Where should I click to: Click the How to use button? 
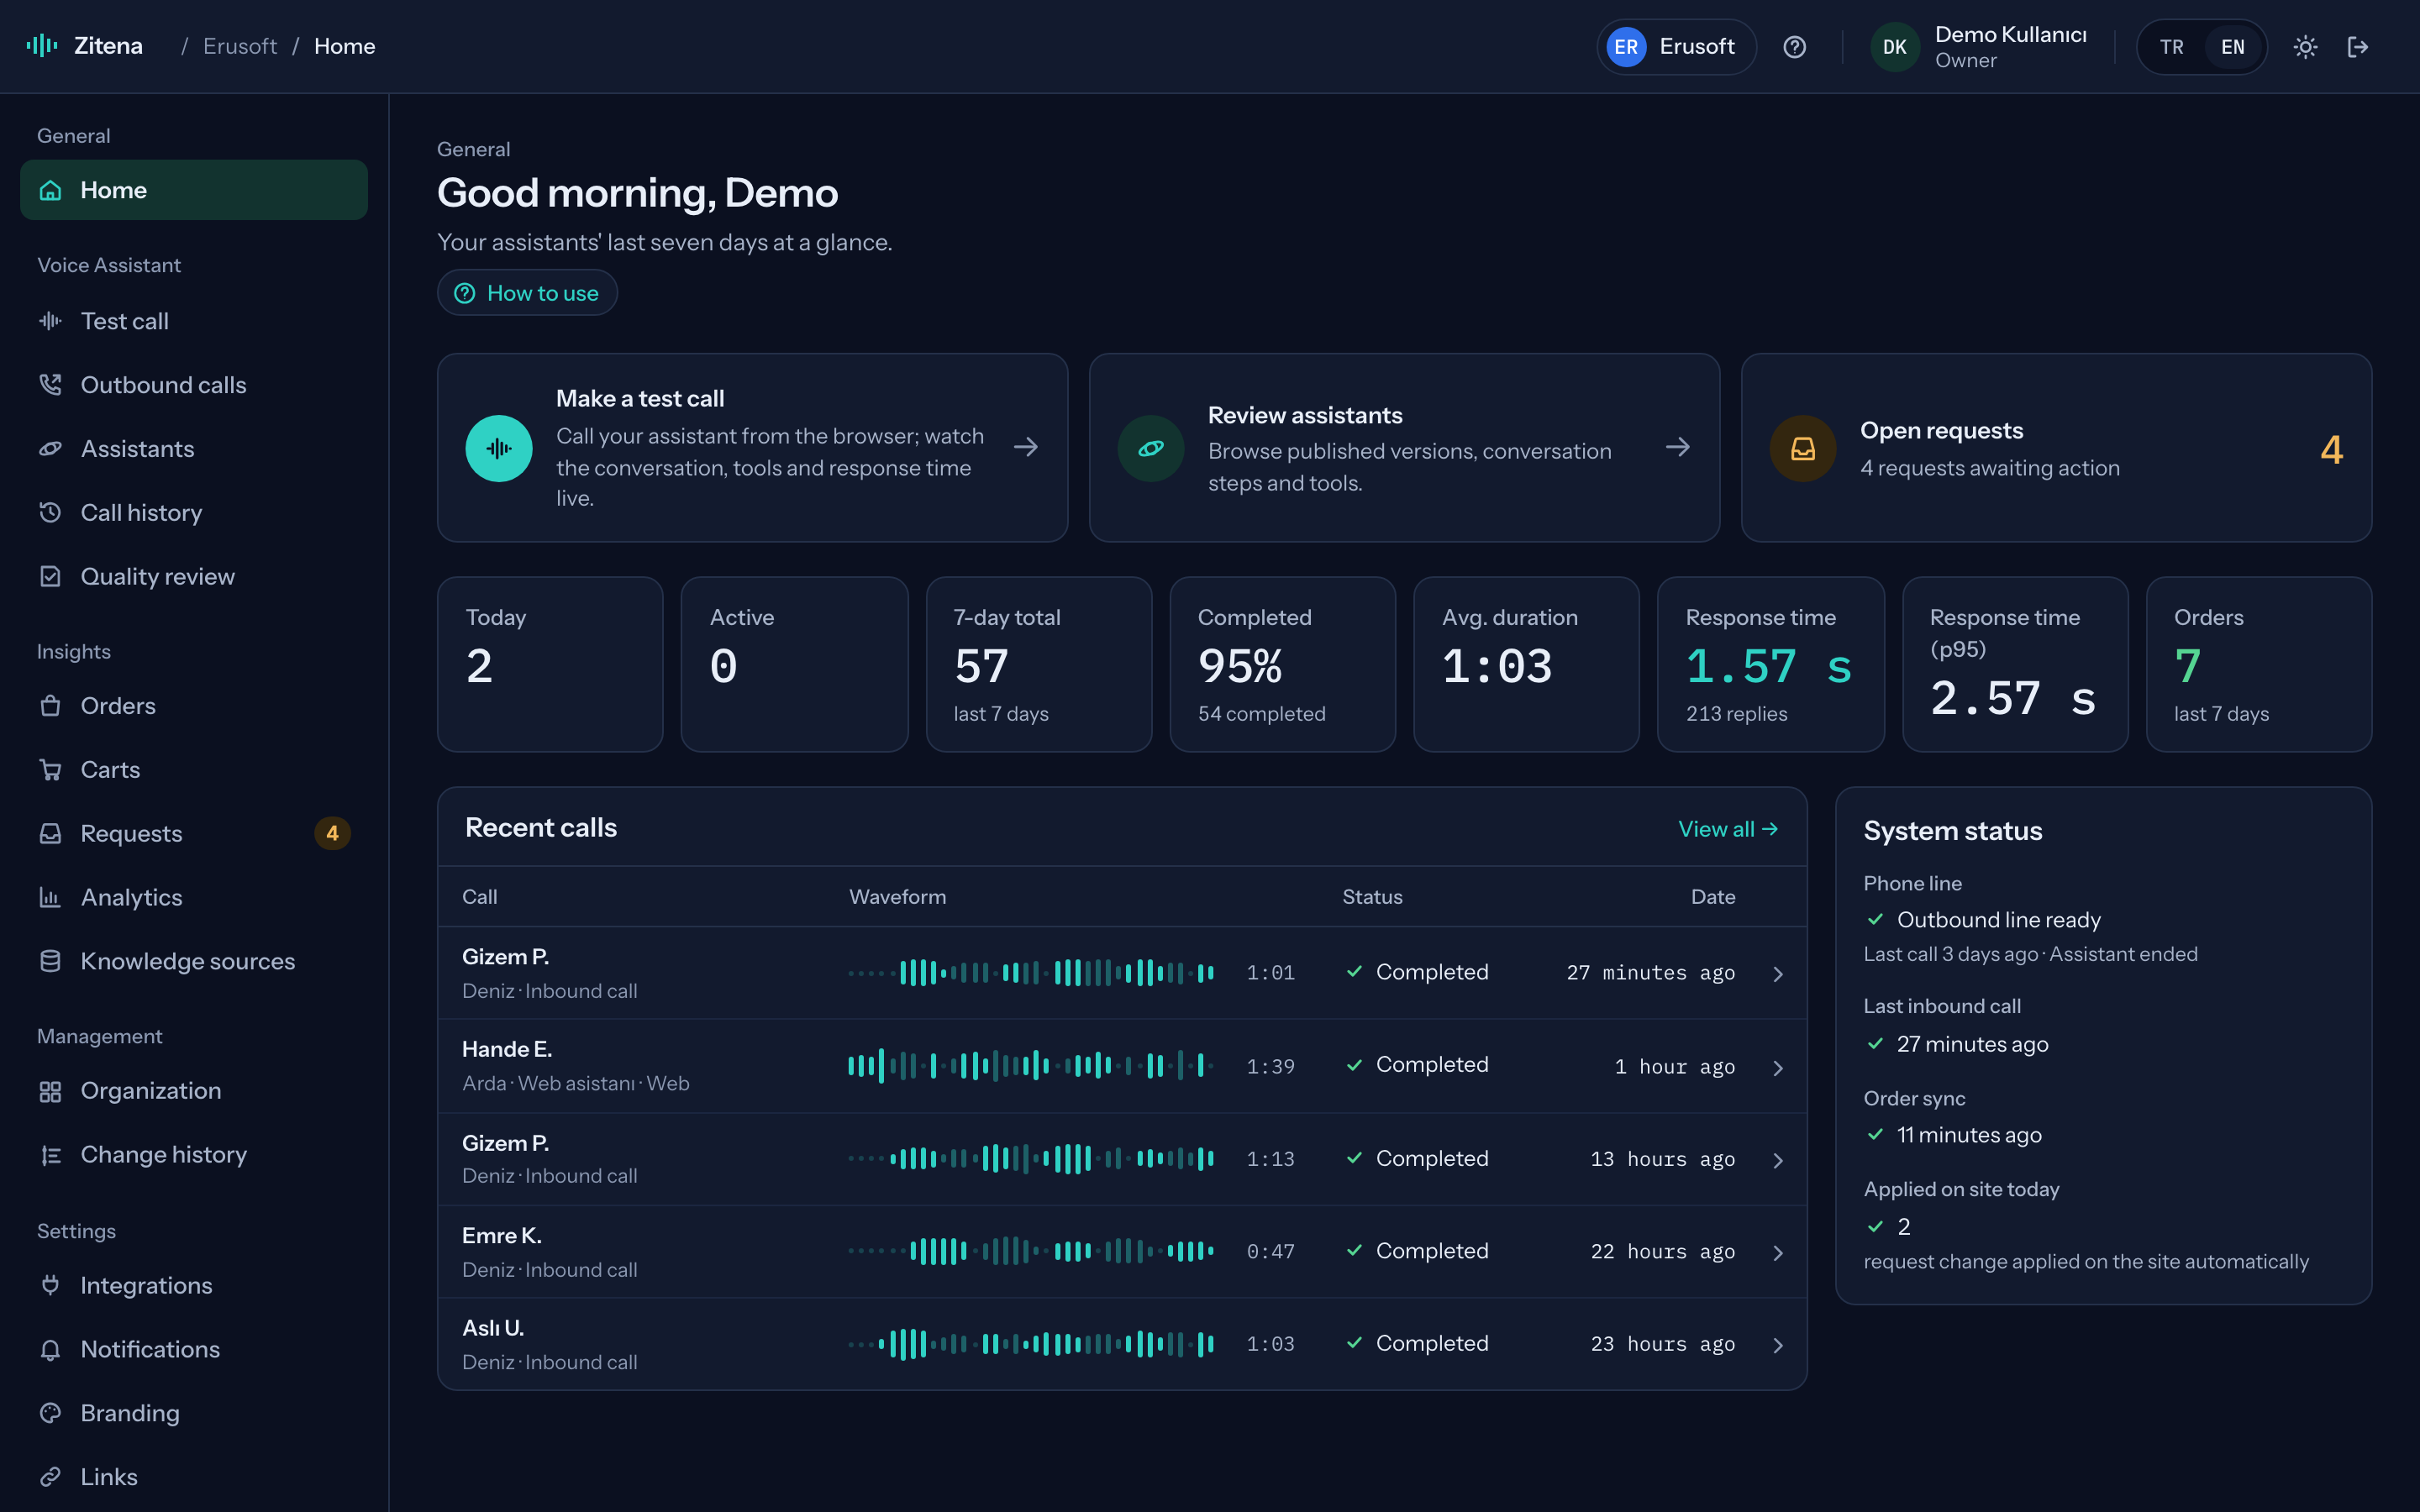[527, 293]
